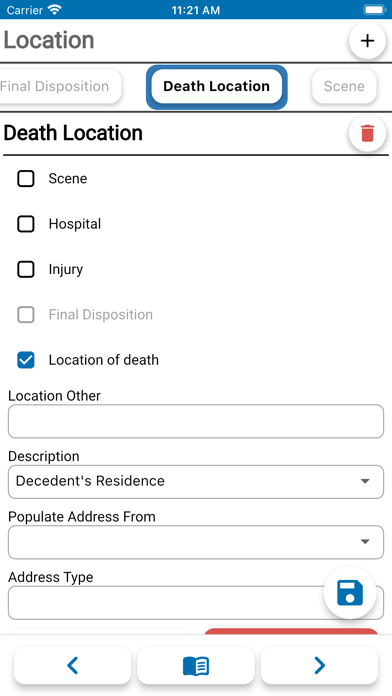Open the book index icon

click(196, 665)
